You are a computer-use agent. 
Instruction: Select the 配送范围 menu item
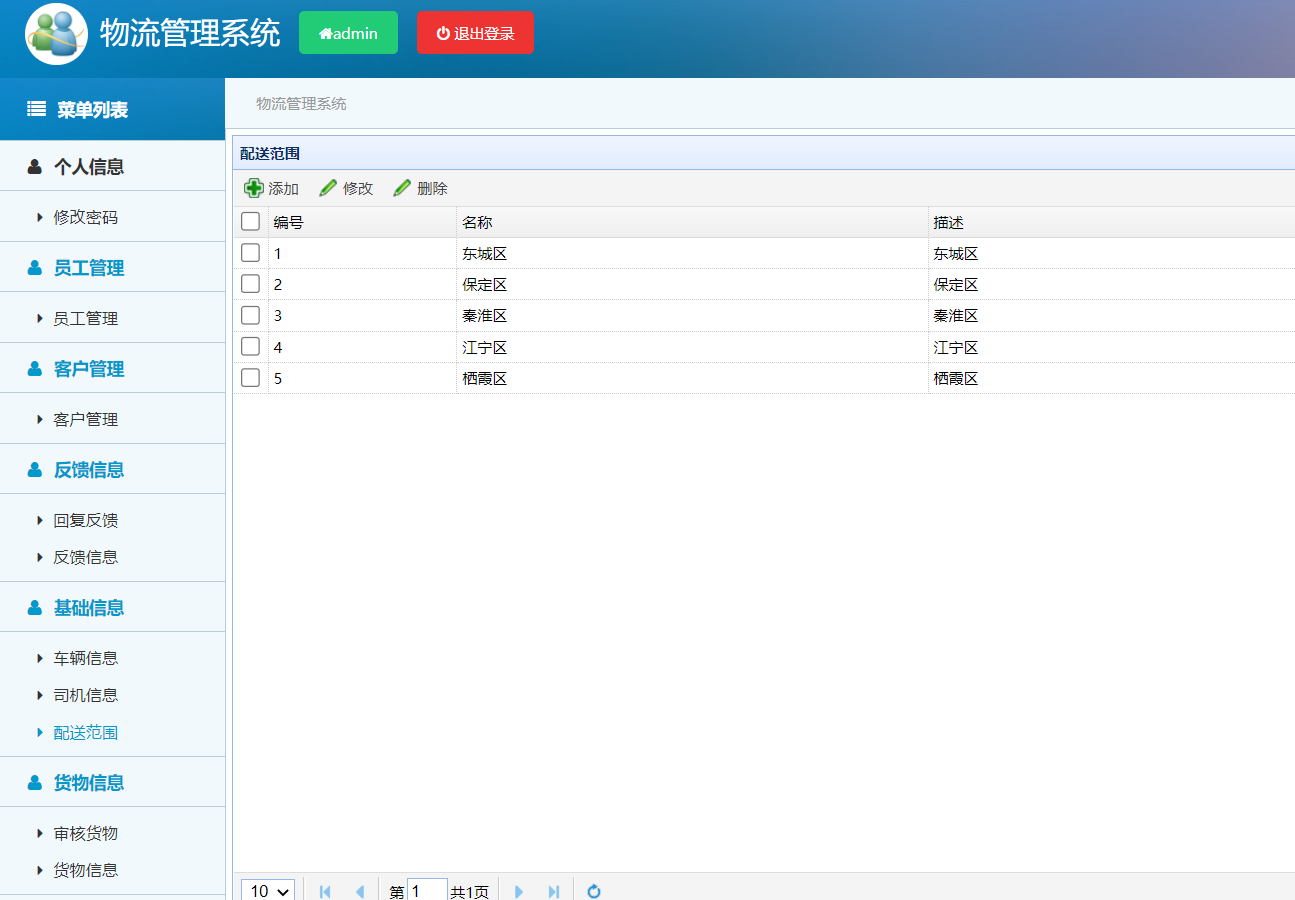point(86,732)
